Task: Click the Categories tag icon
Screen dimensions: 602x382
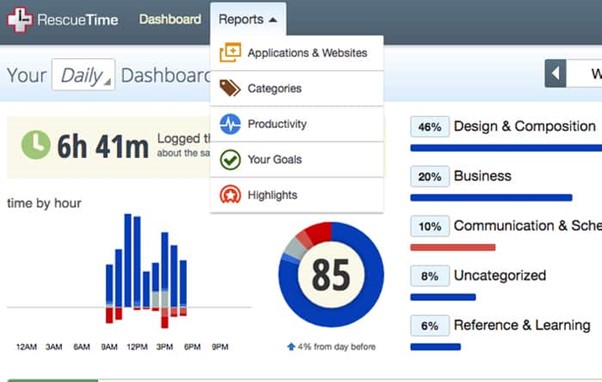Action: click(230, 88)
